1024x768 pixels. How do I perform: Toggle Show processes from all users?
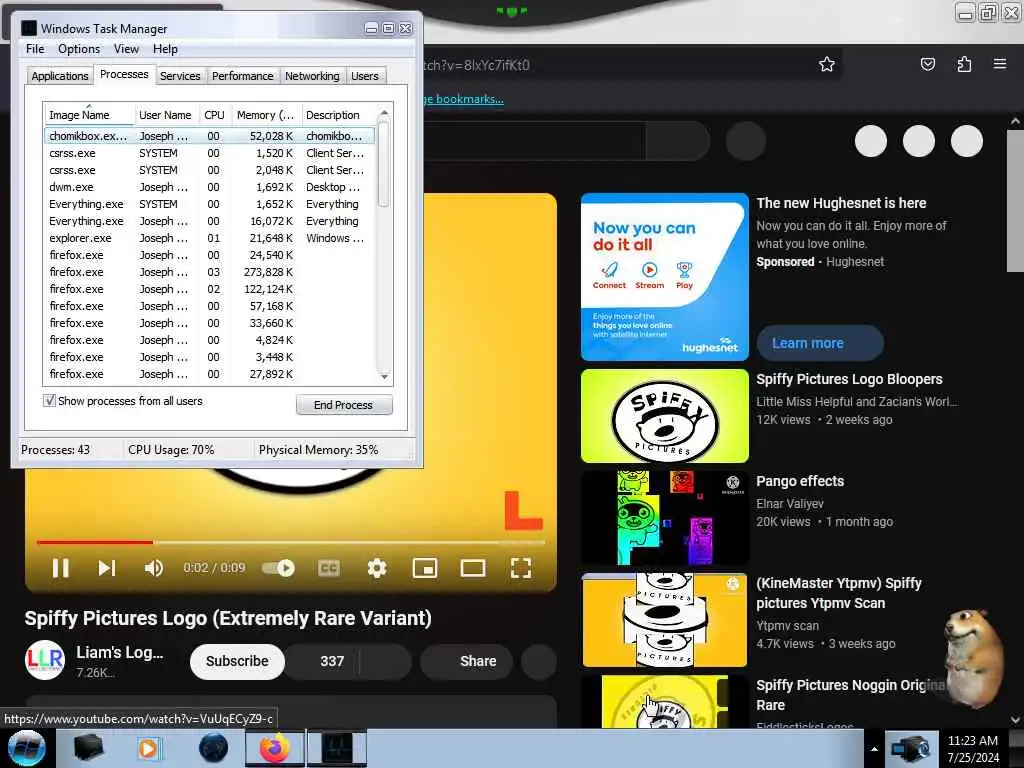pyautogui.click(x=50, y=400)
